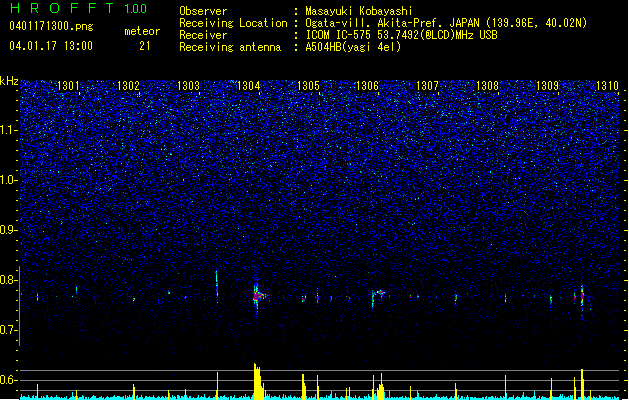Click the 0.6 kHz axis label
Screen dimensions: 629x400
click(9, 380)
